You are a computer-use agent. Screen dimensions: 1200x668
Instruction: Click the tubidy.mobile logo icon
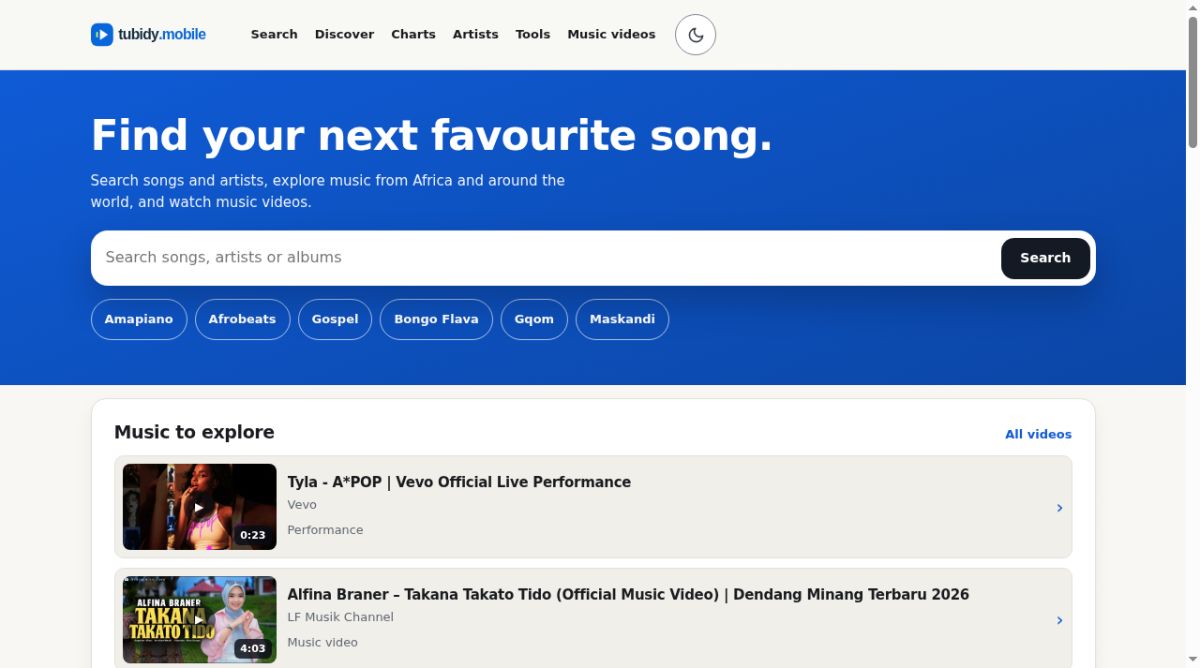(102, 35)
